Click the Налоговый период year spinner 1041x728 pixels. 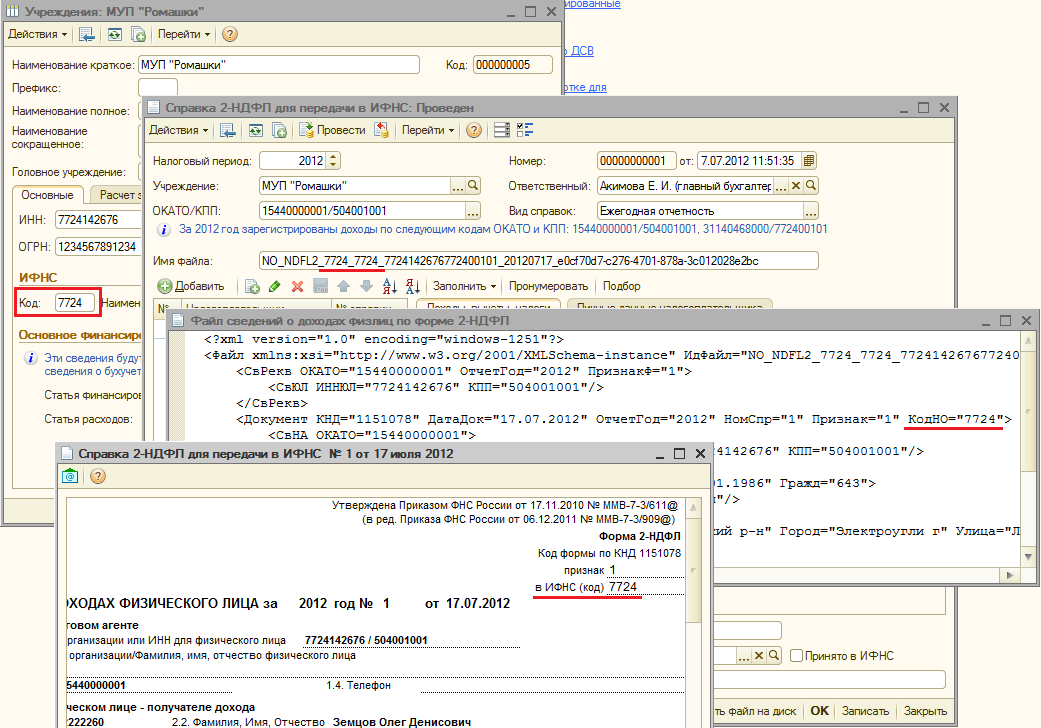pyautogui.click(x=333, y=160)
